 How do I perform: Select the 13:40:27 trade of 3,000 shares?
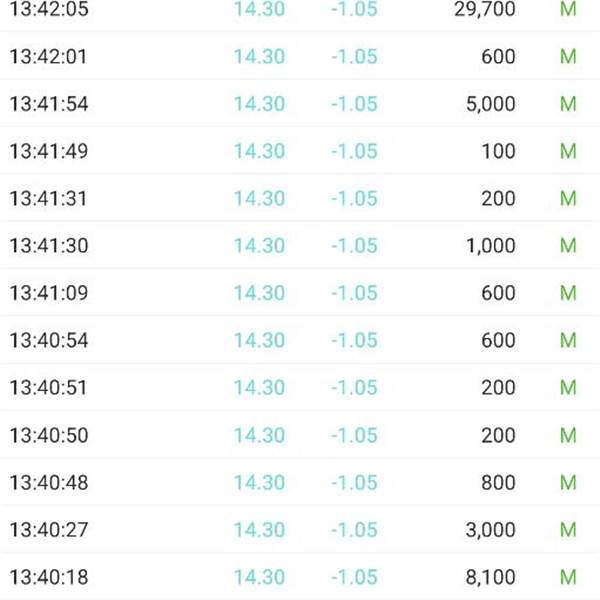tap(300, 530)
